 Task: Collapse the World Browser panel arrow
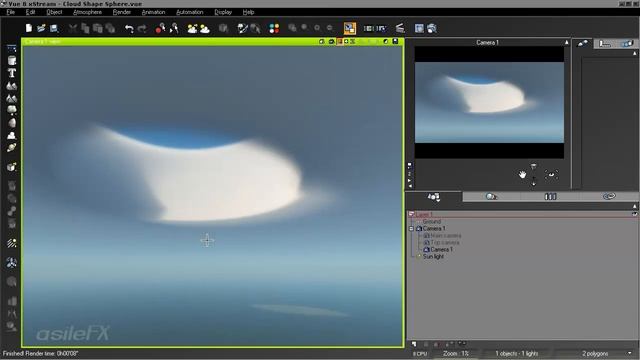635,206
